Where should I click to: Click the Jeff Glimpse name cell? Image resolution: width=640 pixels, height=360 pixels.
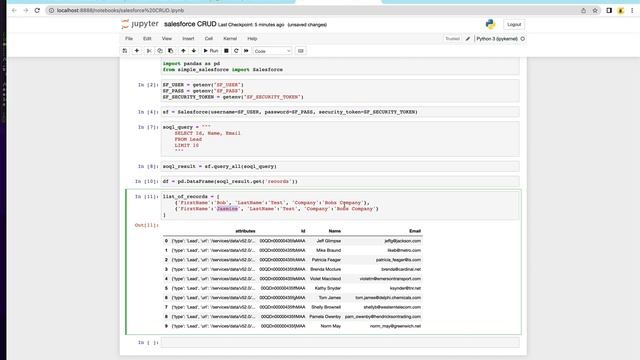coord(329,241)
